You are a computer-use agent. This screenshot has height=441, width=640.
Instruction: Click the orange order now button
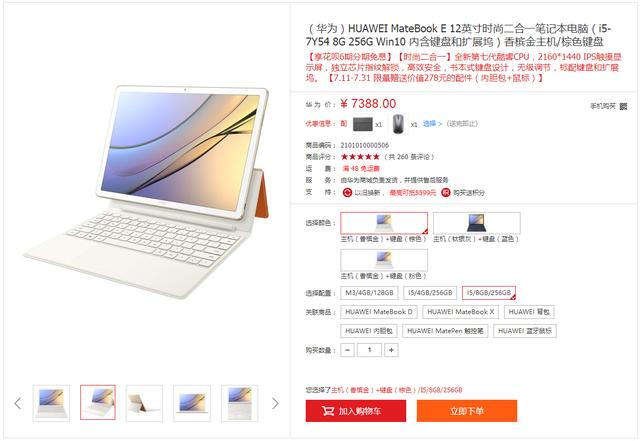point(467,411)
